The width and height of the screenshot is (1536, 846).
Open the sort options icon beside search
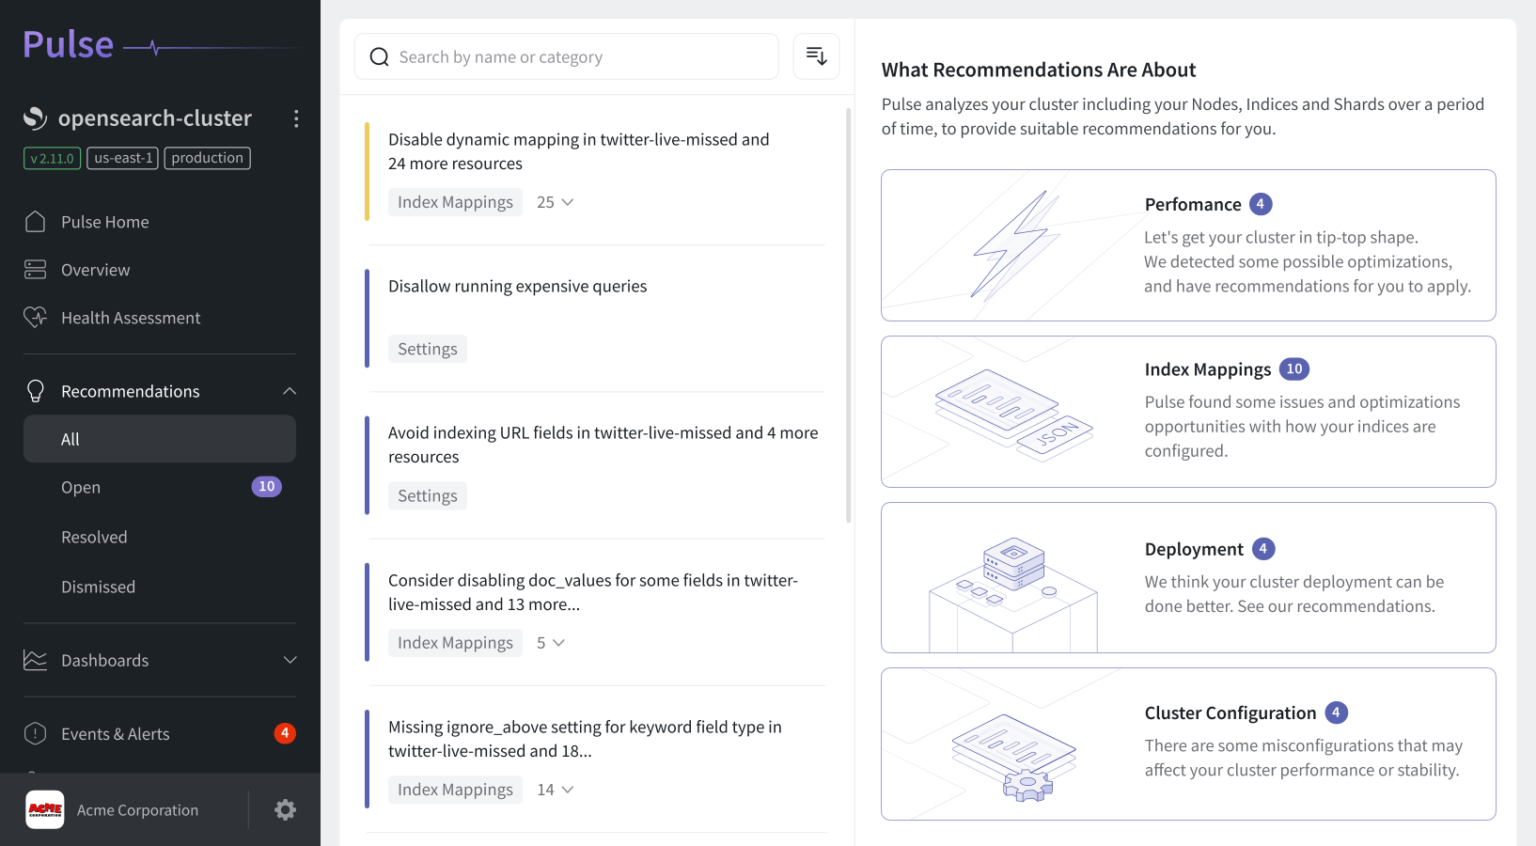tap(816, 56)
